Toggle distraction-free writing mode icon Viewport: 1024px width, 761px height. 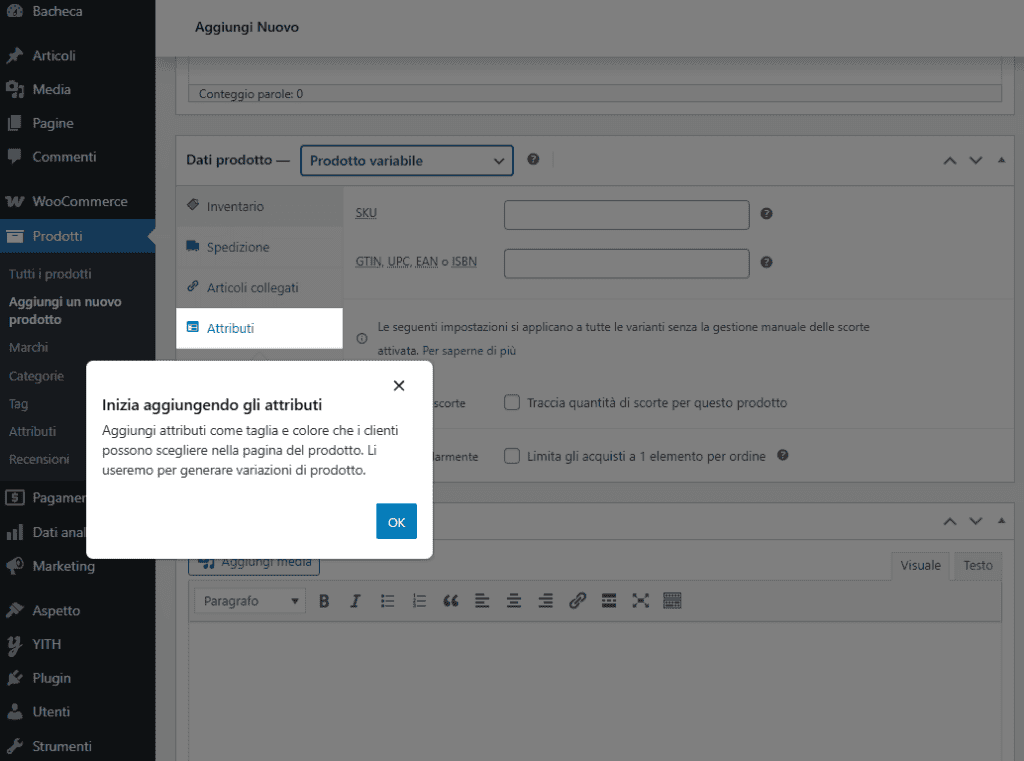tap(641, 600)
